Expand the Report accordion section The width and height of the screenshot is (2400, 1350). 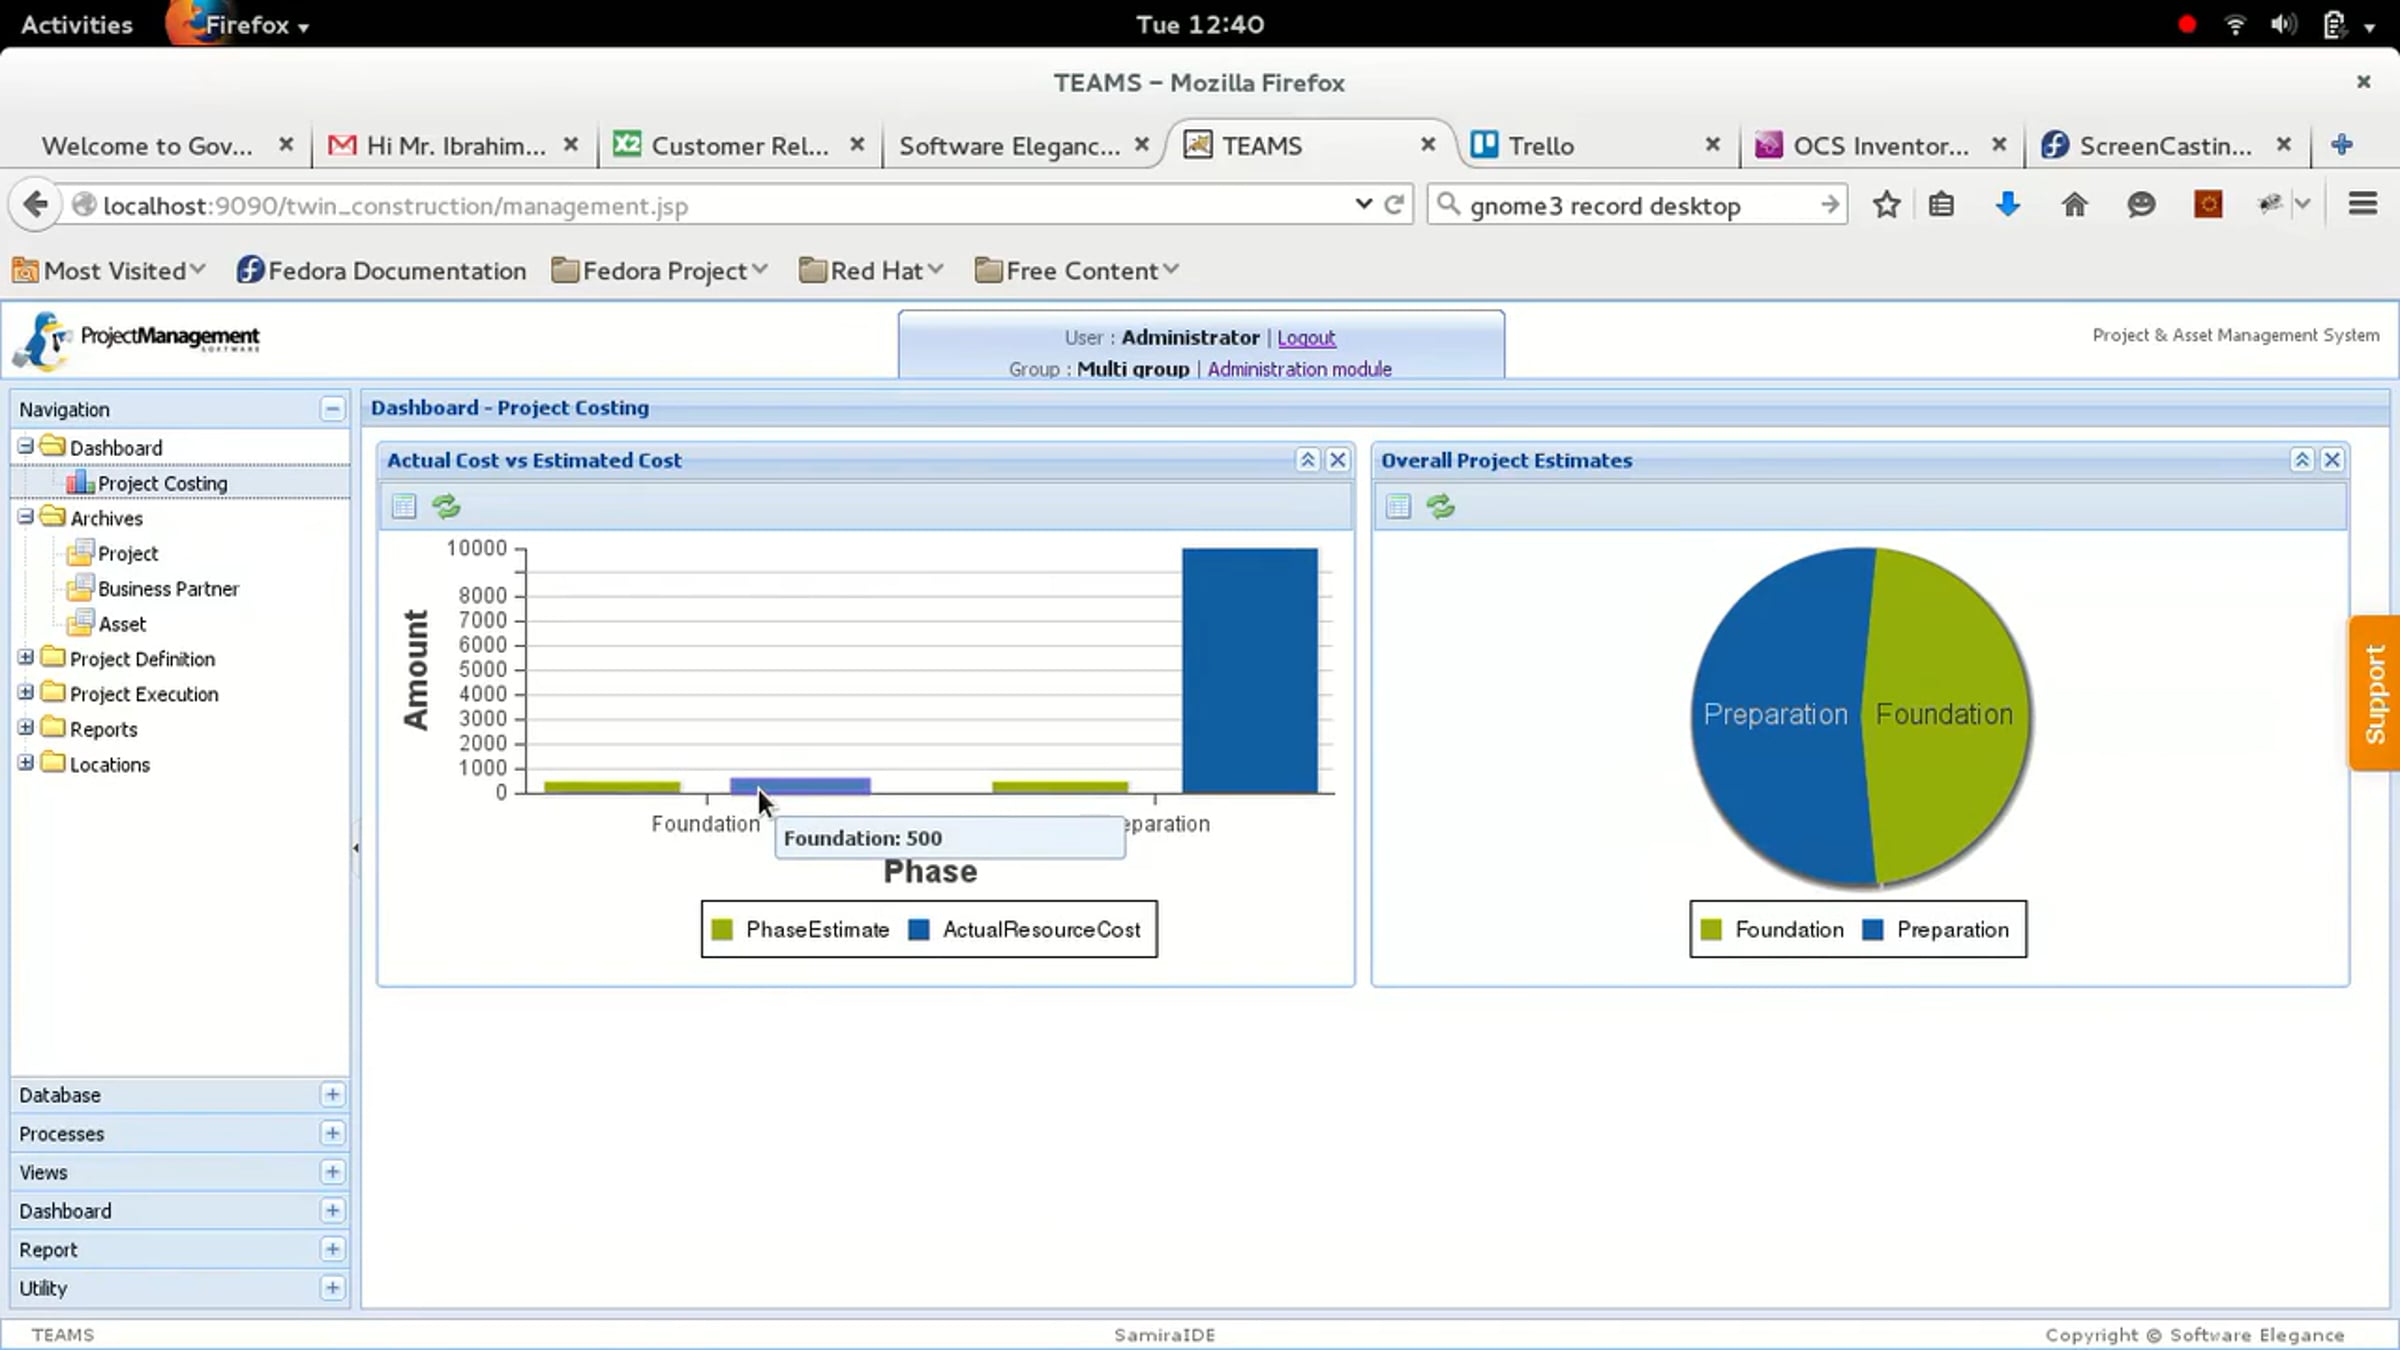(332, 1249)
